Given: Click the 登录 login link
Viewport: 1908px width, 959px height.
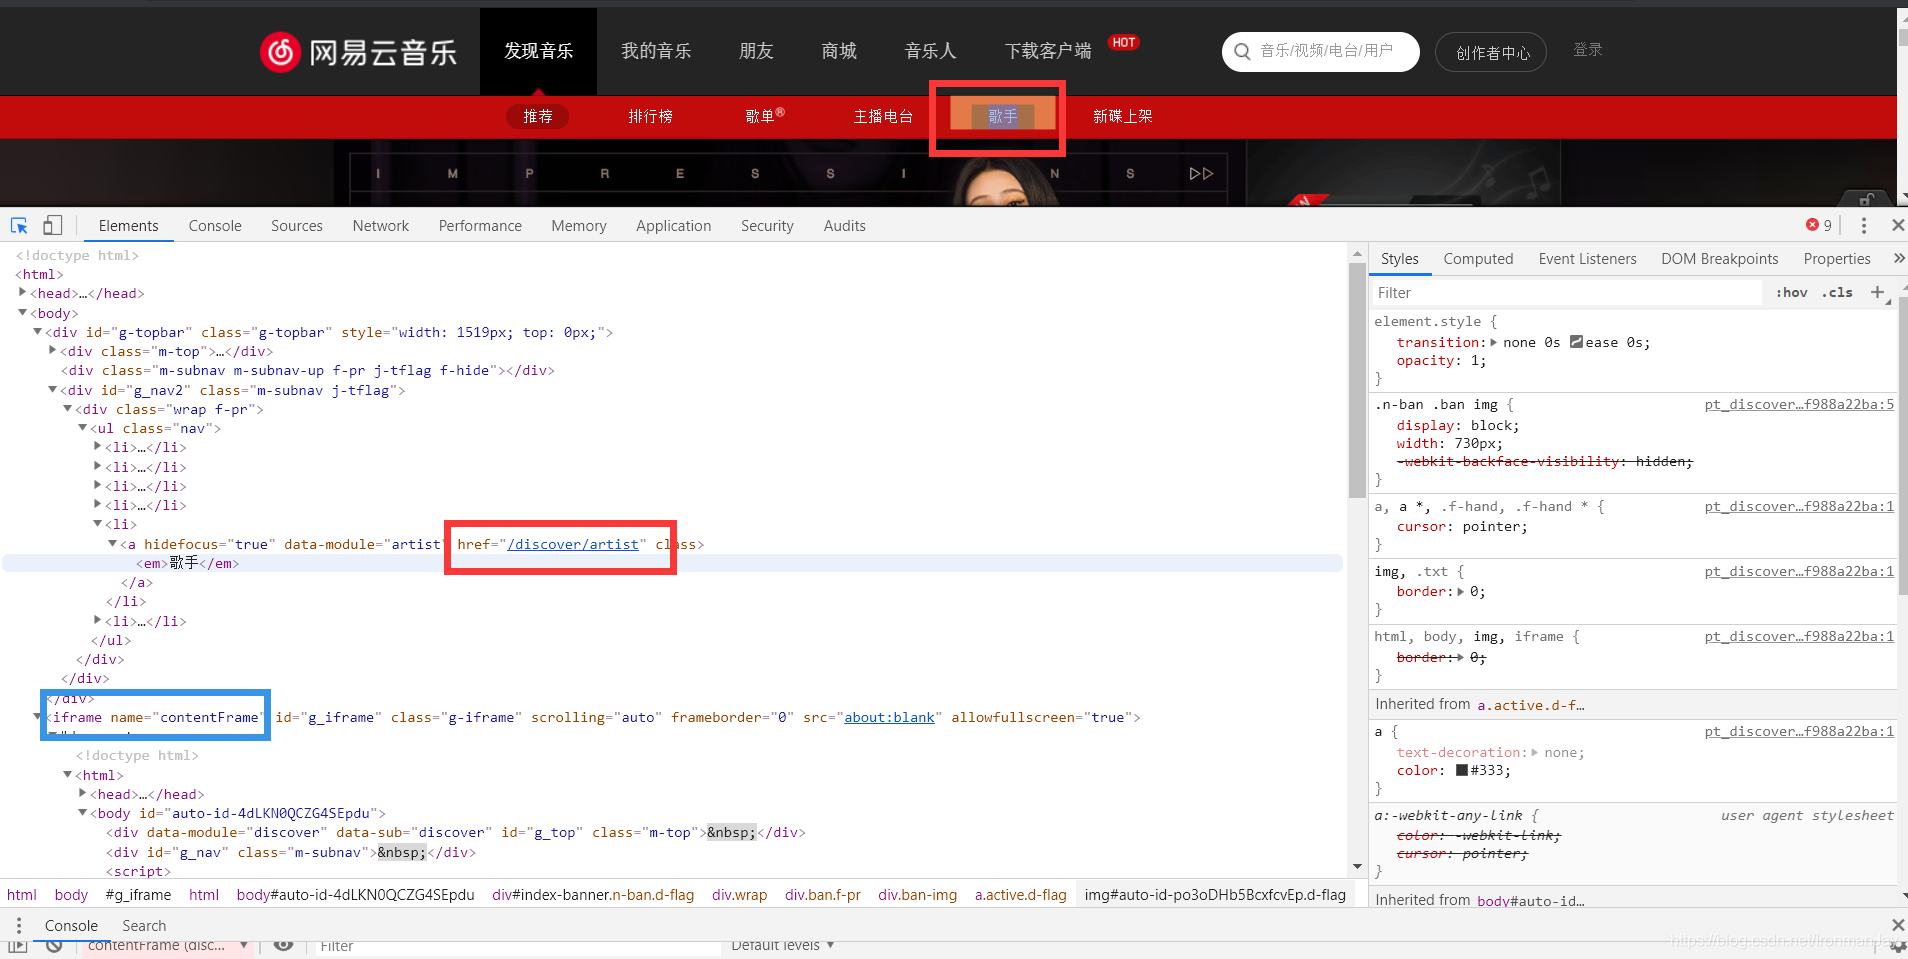Looking at the screenshot, I should tap(1588, 49).
